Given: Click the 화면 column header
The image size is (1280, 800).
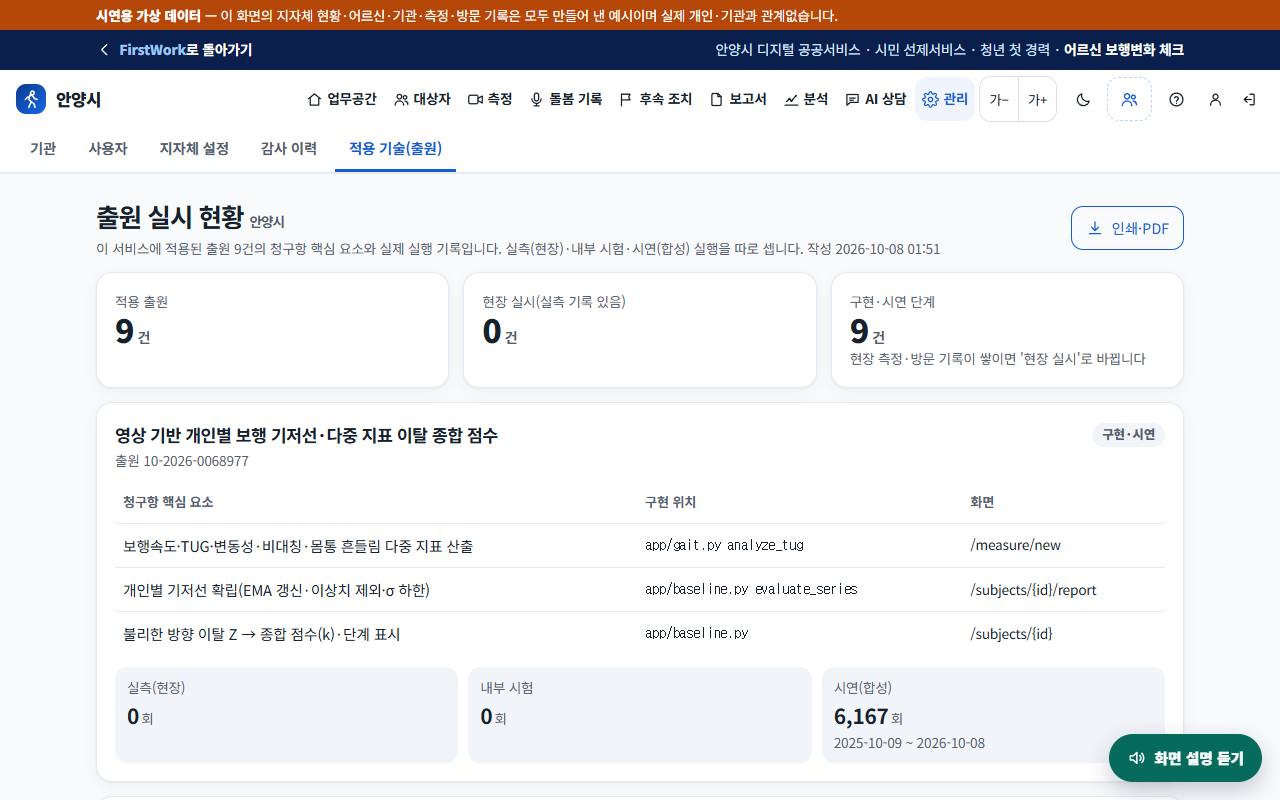Looking at the screenshot, I should pos(982,501).
